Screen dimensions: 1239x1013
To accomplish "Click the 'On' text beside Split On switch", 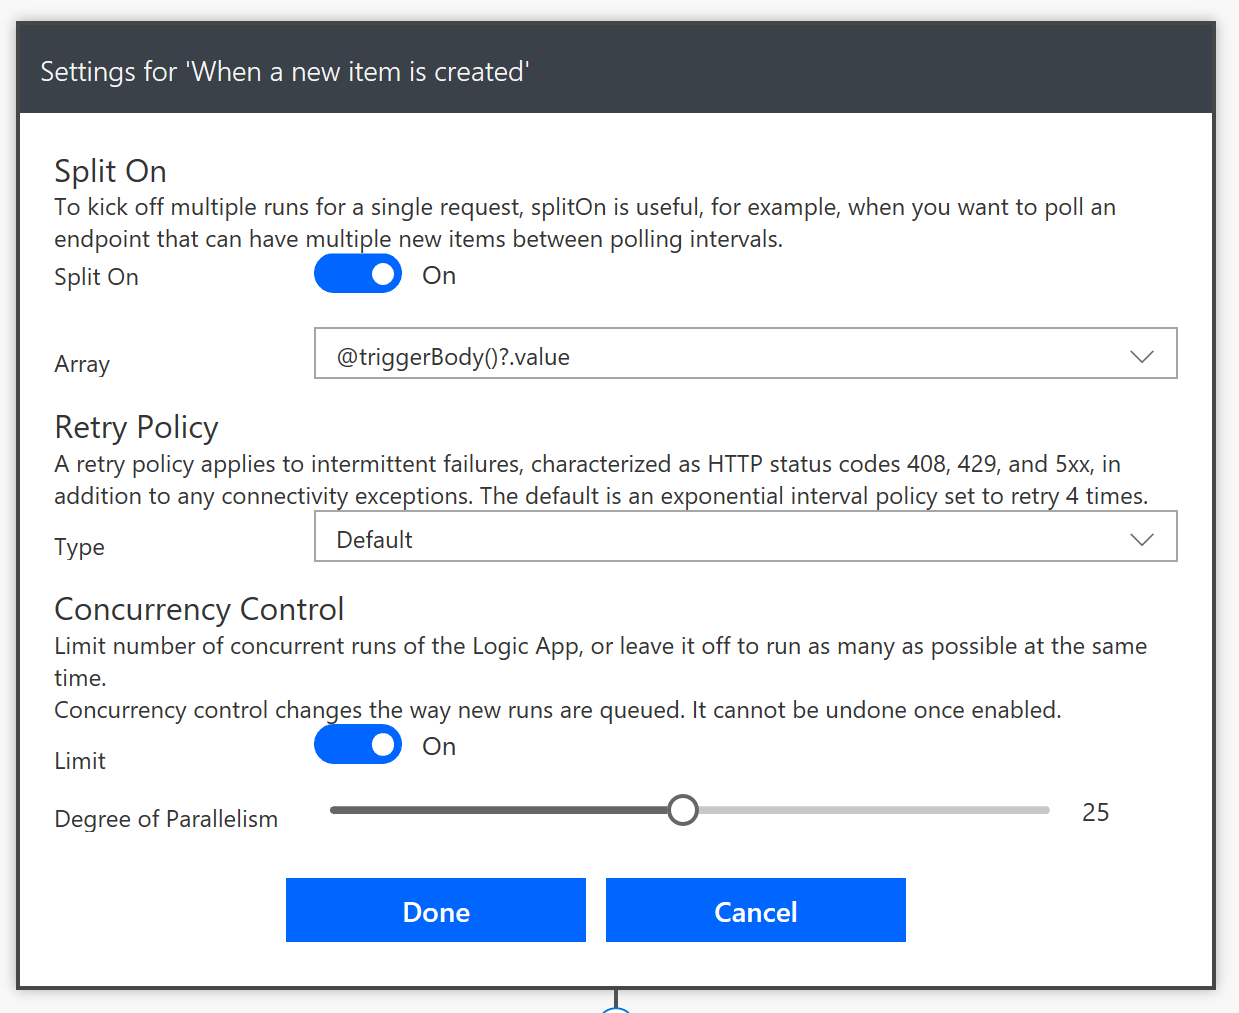I will [x=439, y=275].
